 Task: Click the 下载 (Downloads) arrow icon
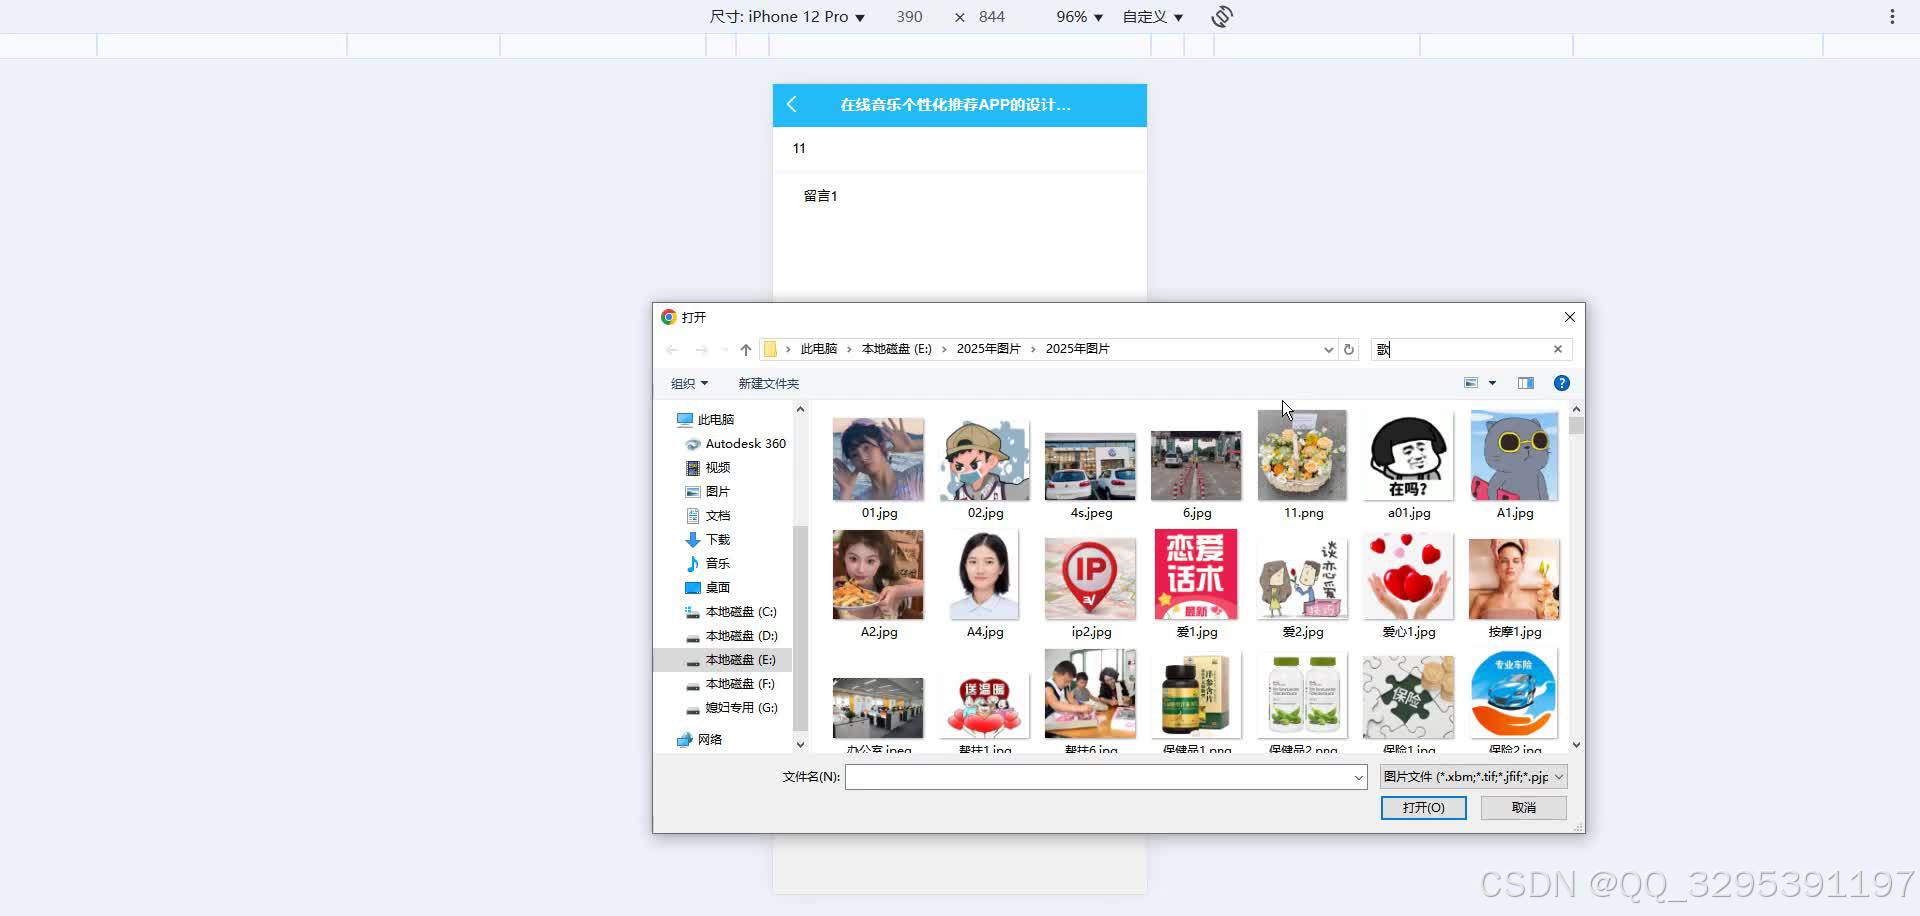(693, 539)
